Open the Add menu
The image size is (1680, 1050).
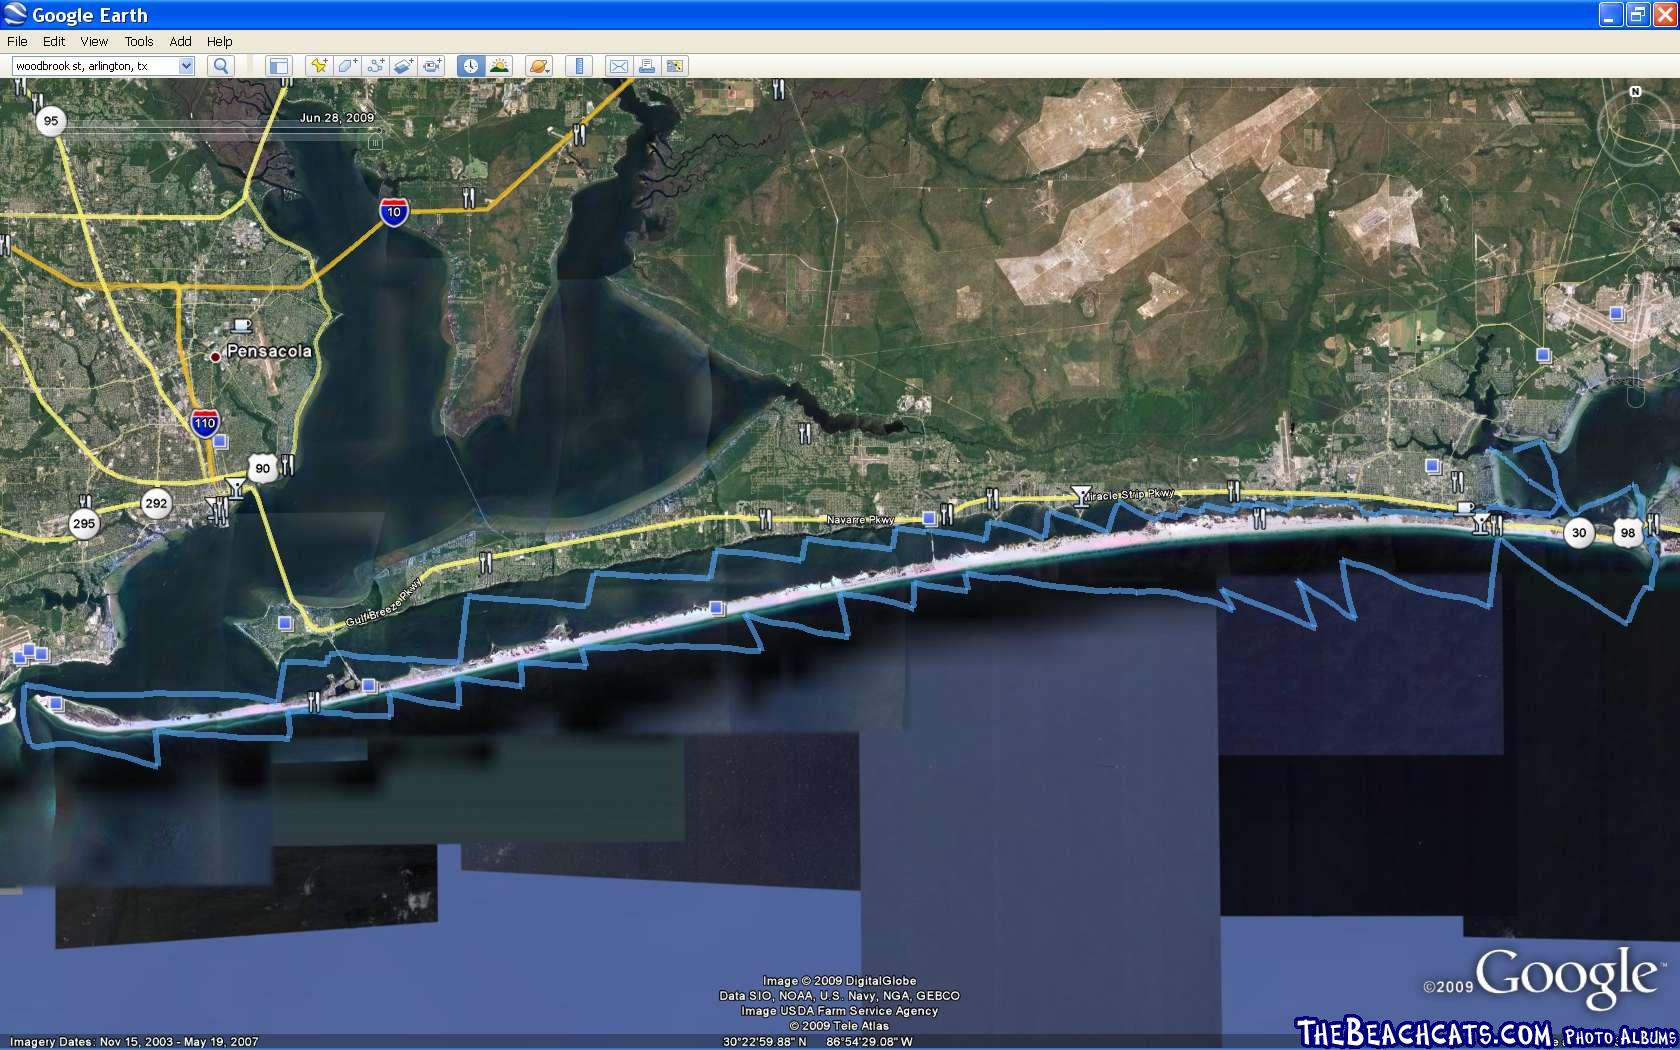point(180,41)
